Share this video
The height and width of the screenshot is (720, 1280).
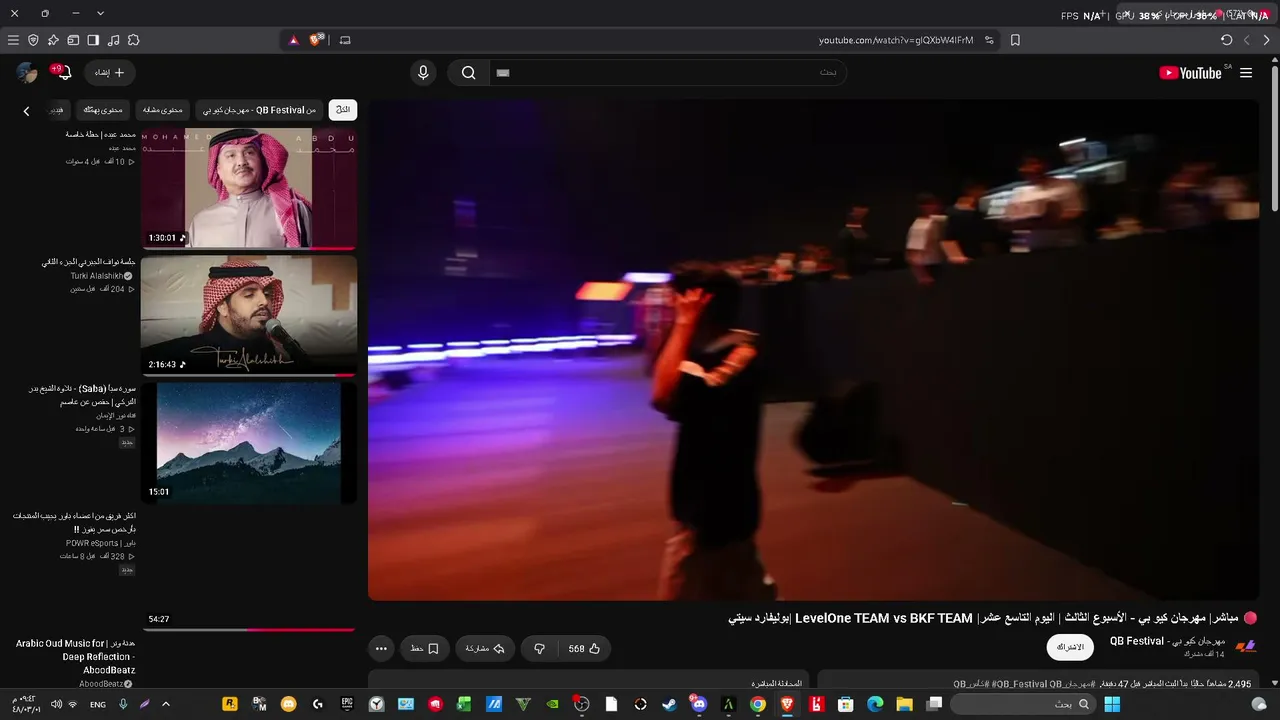pos(485,649)
